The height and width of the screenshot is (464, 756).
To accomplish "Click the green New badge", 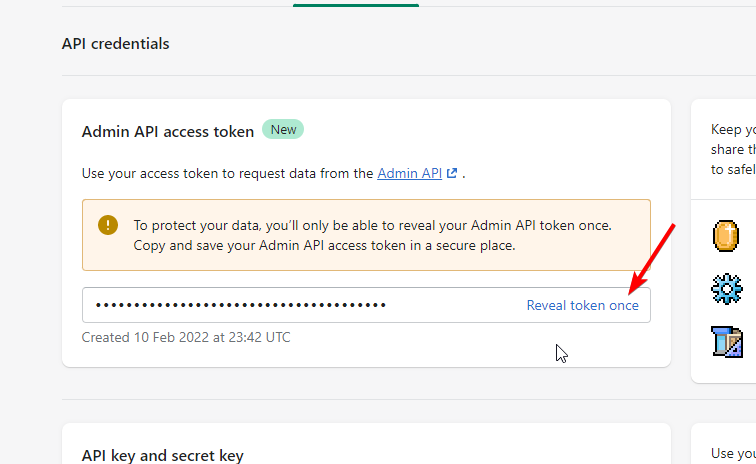I will (283, 130).
